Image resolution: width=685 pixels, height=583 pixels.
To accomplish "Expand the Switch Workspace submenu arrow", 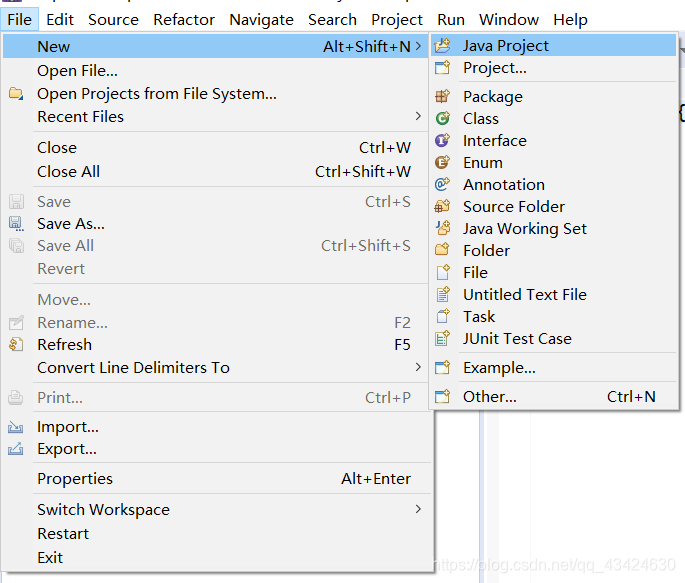I will pyautogui.click(x=419, y=509).
